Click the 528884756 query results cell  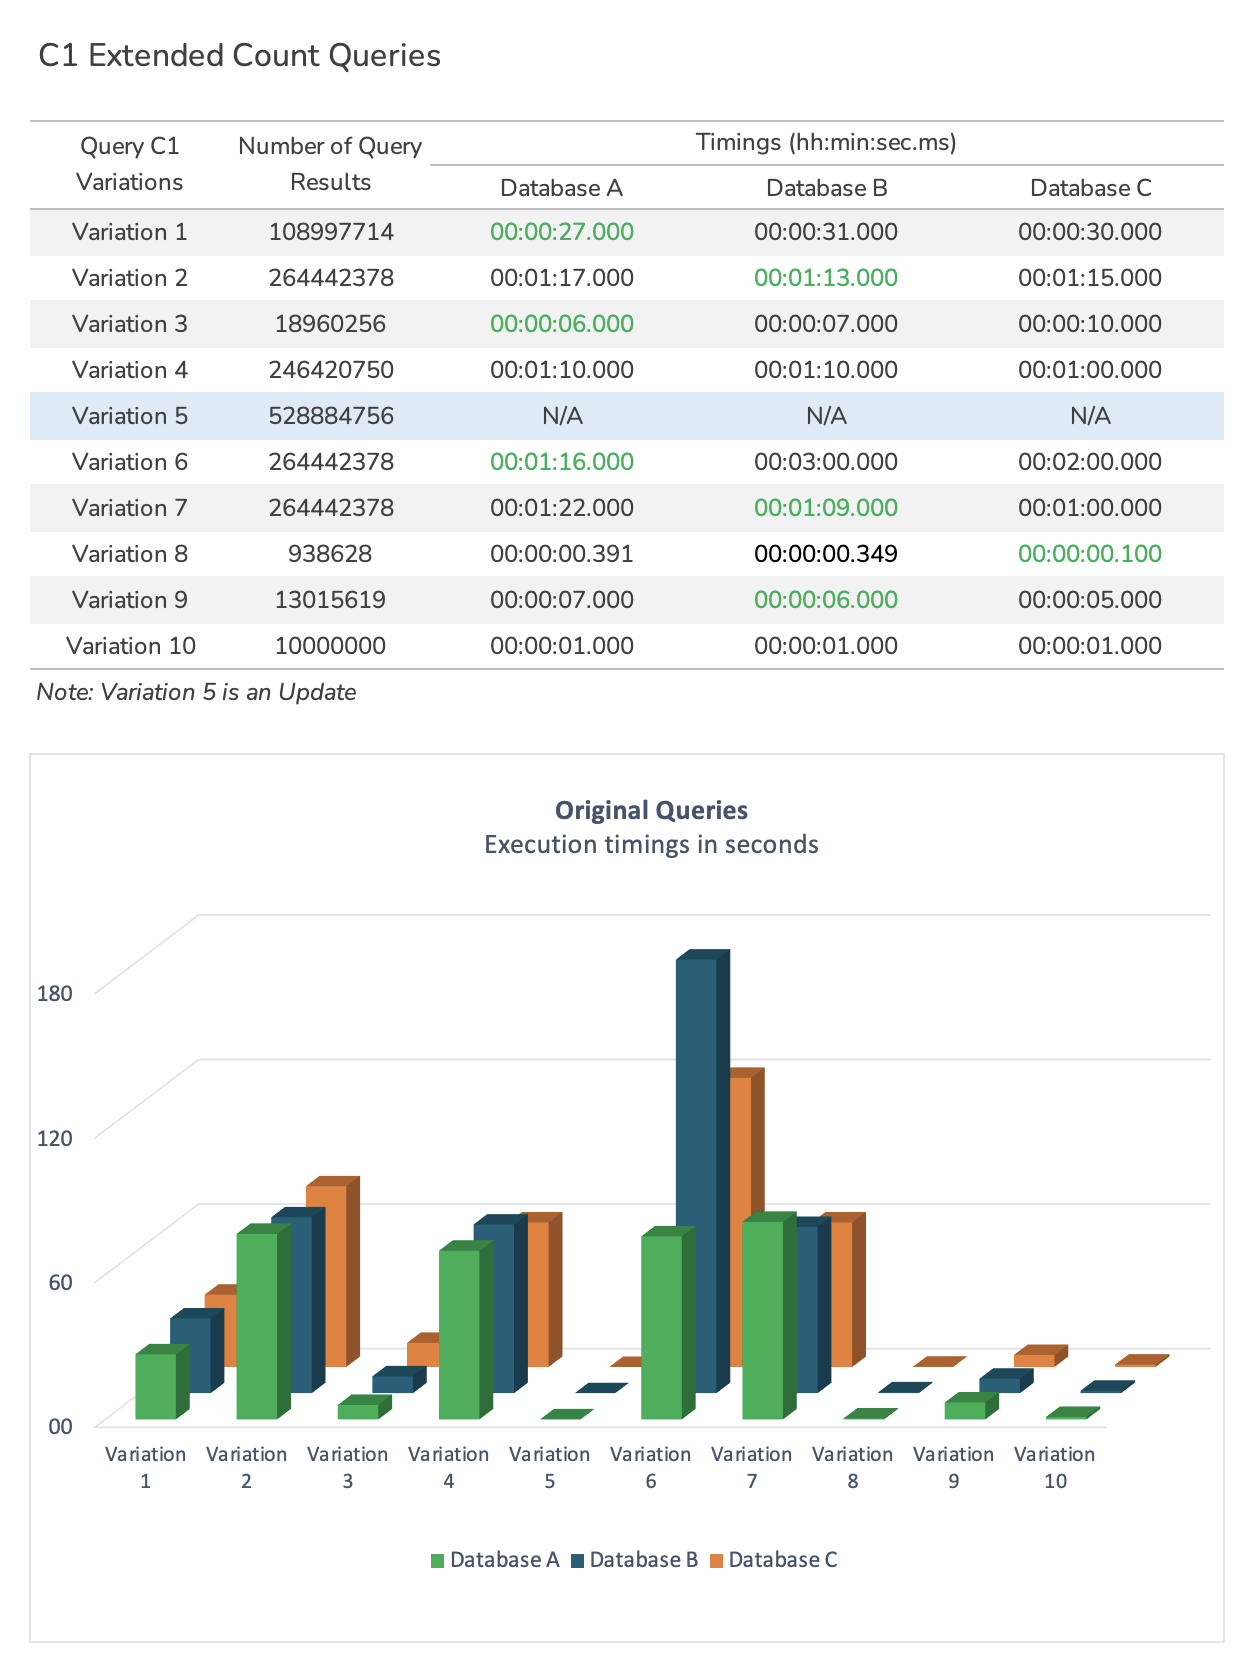330,416
